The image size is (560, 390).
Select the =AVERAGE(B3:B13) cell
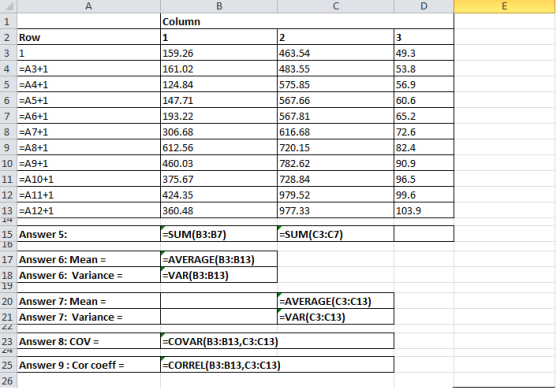click(219, 259)
